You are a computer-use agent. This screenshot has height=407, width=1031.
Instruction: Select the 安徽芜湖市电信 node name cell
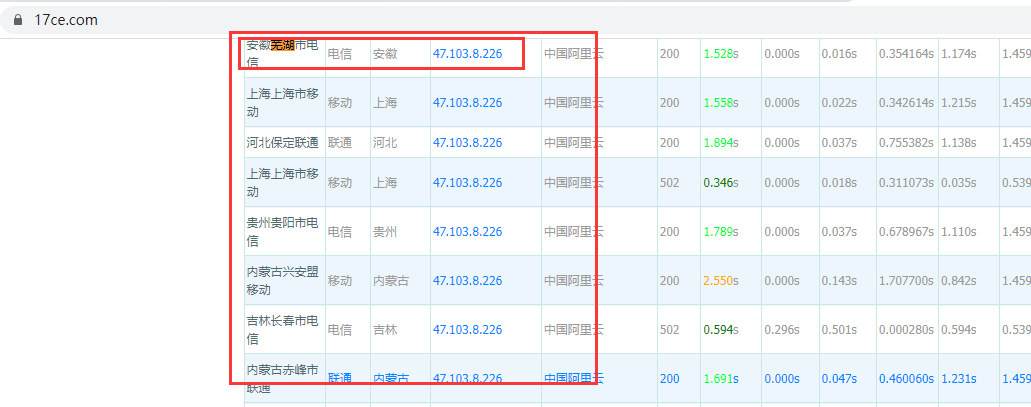click(283, 53)
